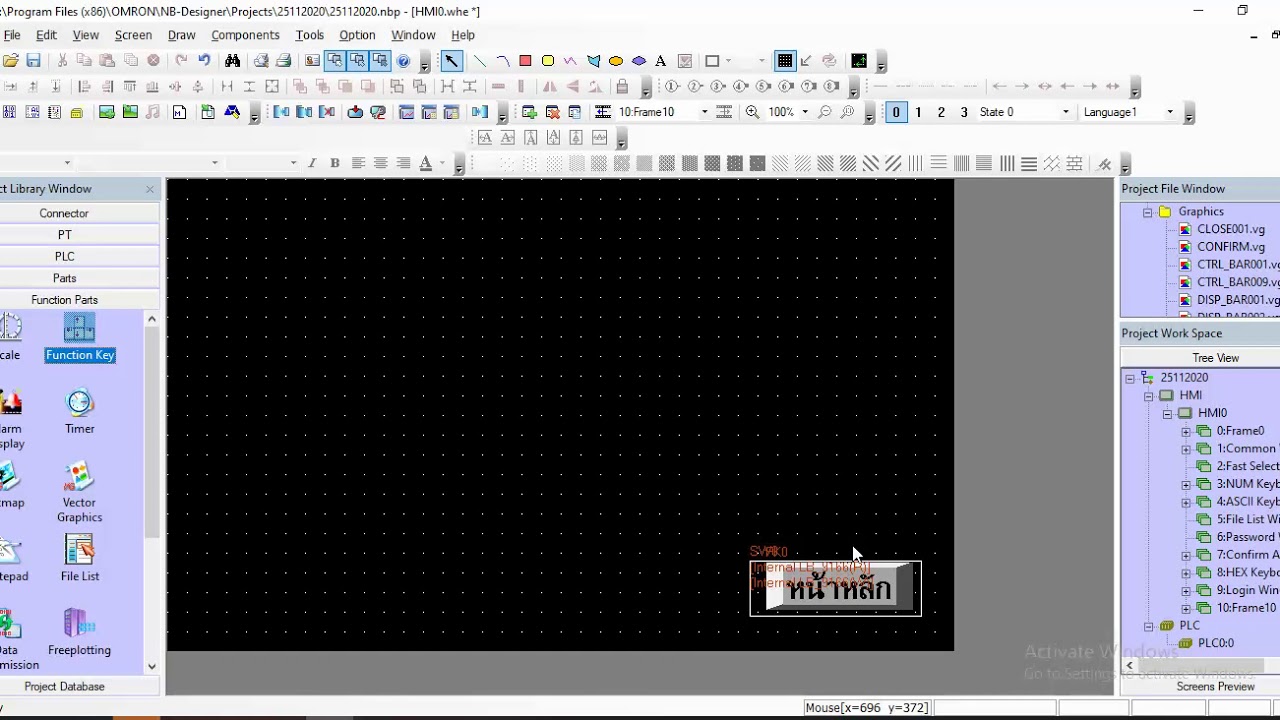Select the Vector Graphics part

[79, 493]
